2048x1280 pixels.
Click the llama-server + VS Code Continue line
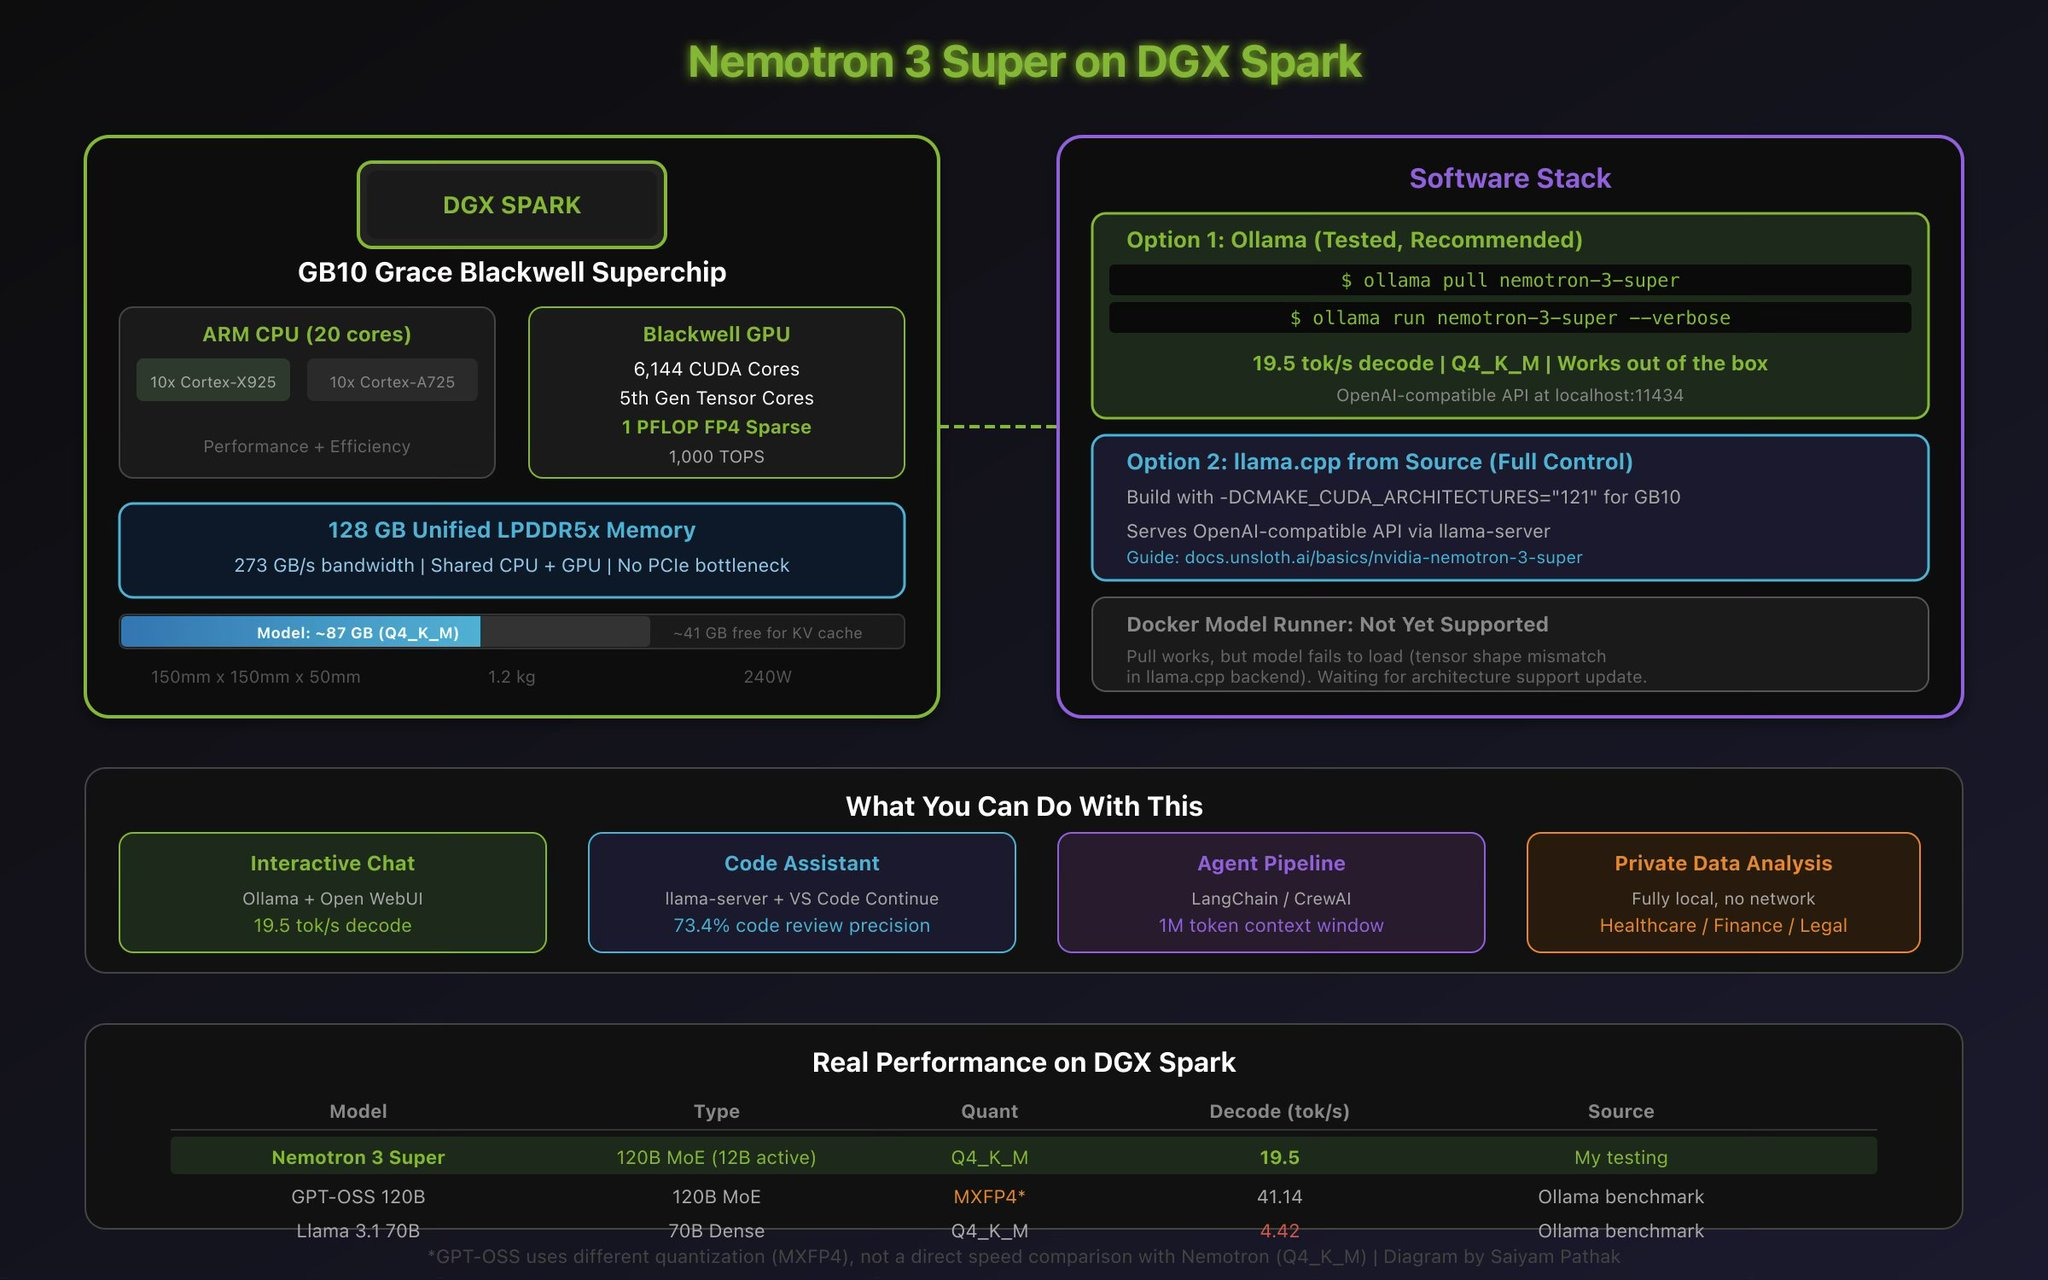coord(801,899)
